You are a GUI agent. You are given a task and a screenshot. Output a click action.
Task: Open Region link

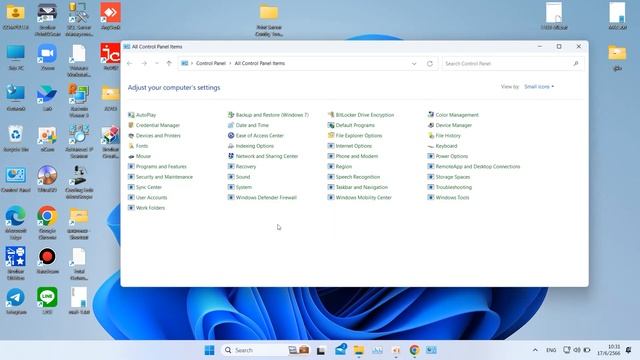344,167
